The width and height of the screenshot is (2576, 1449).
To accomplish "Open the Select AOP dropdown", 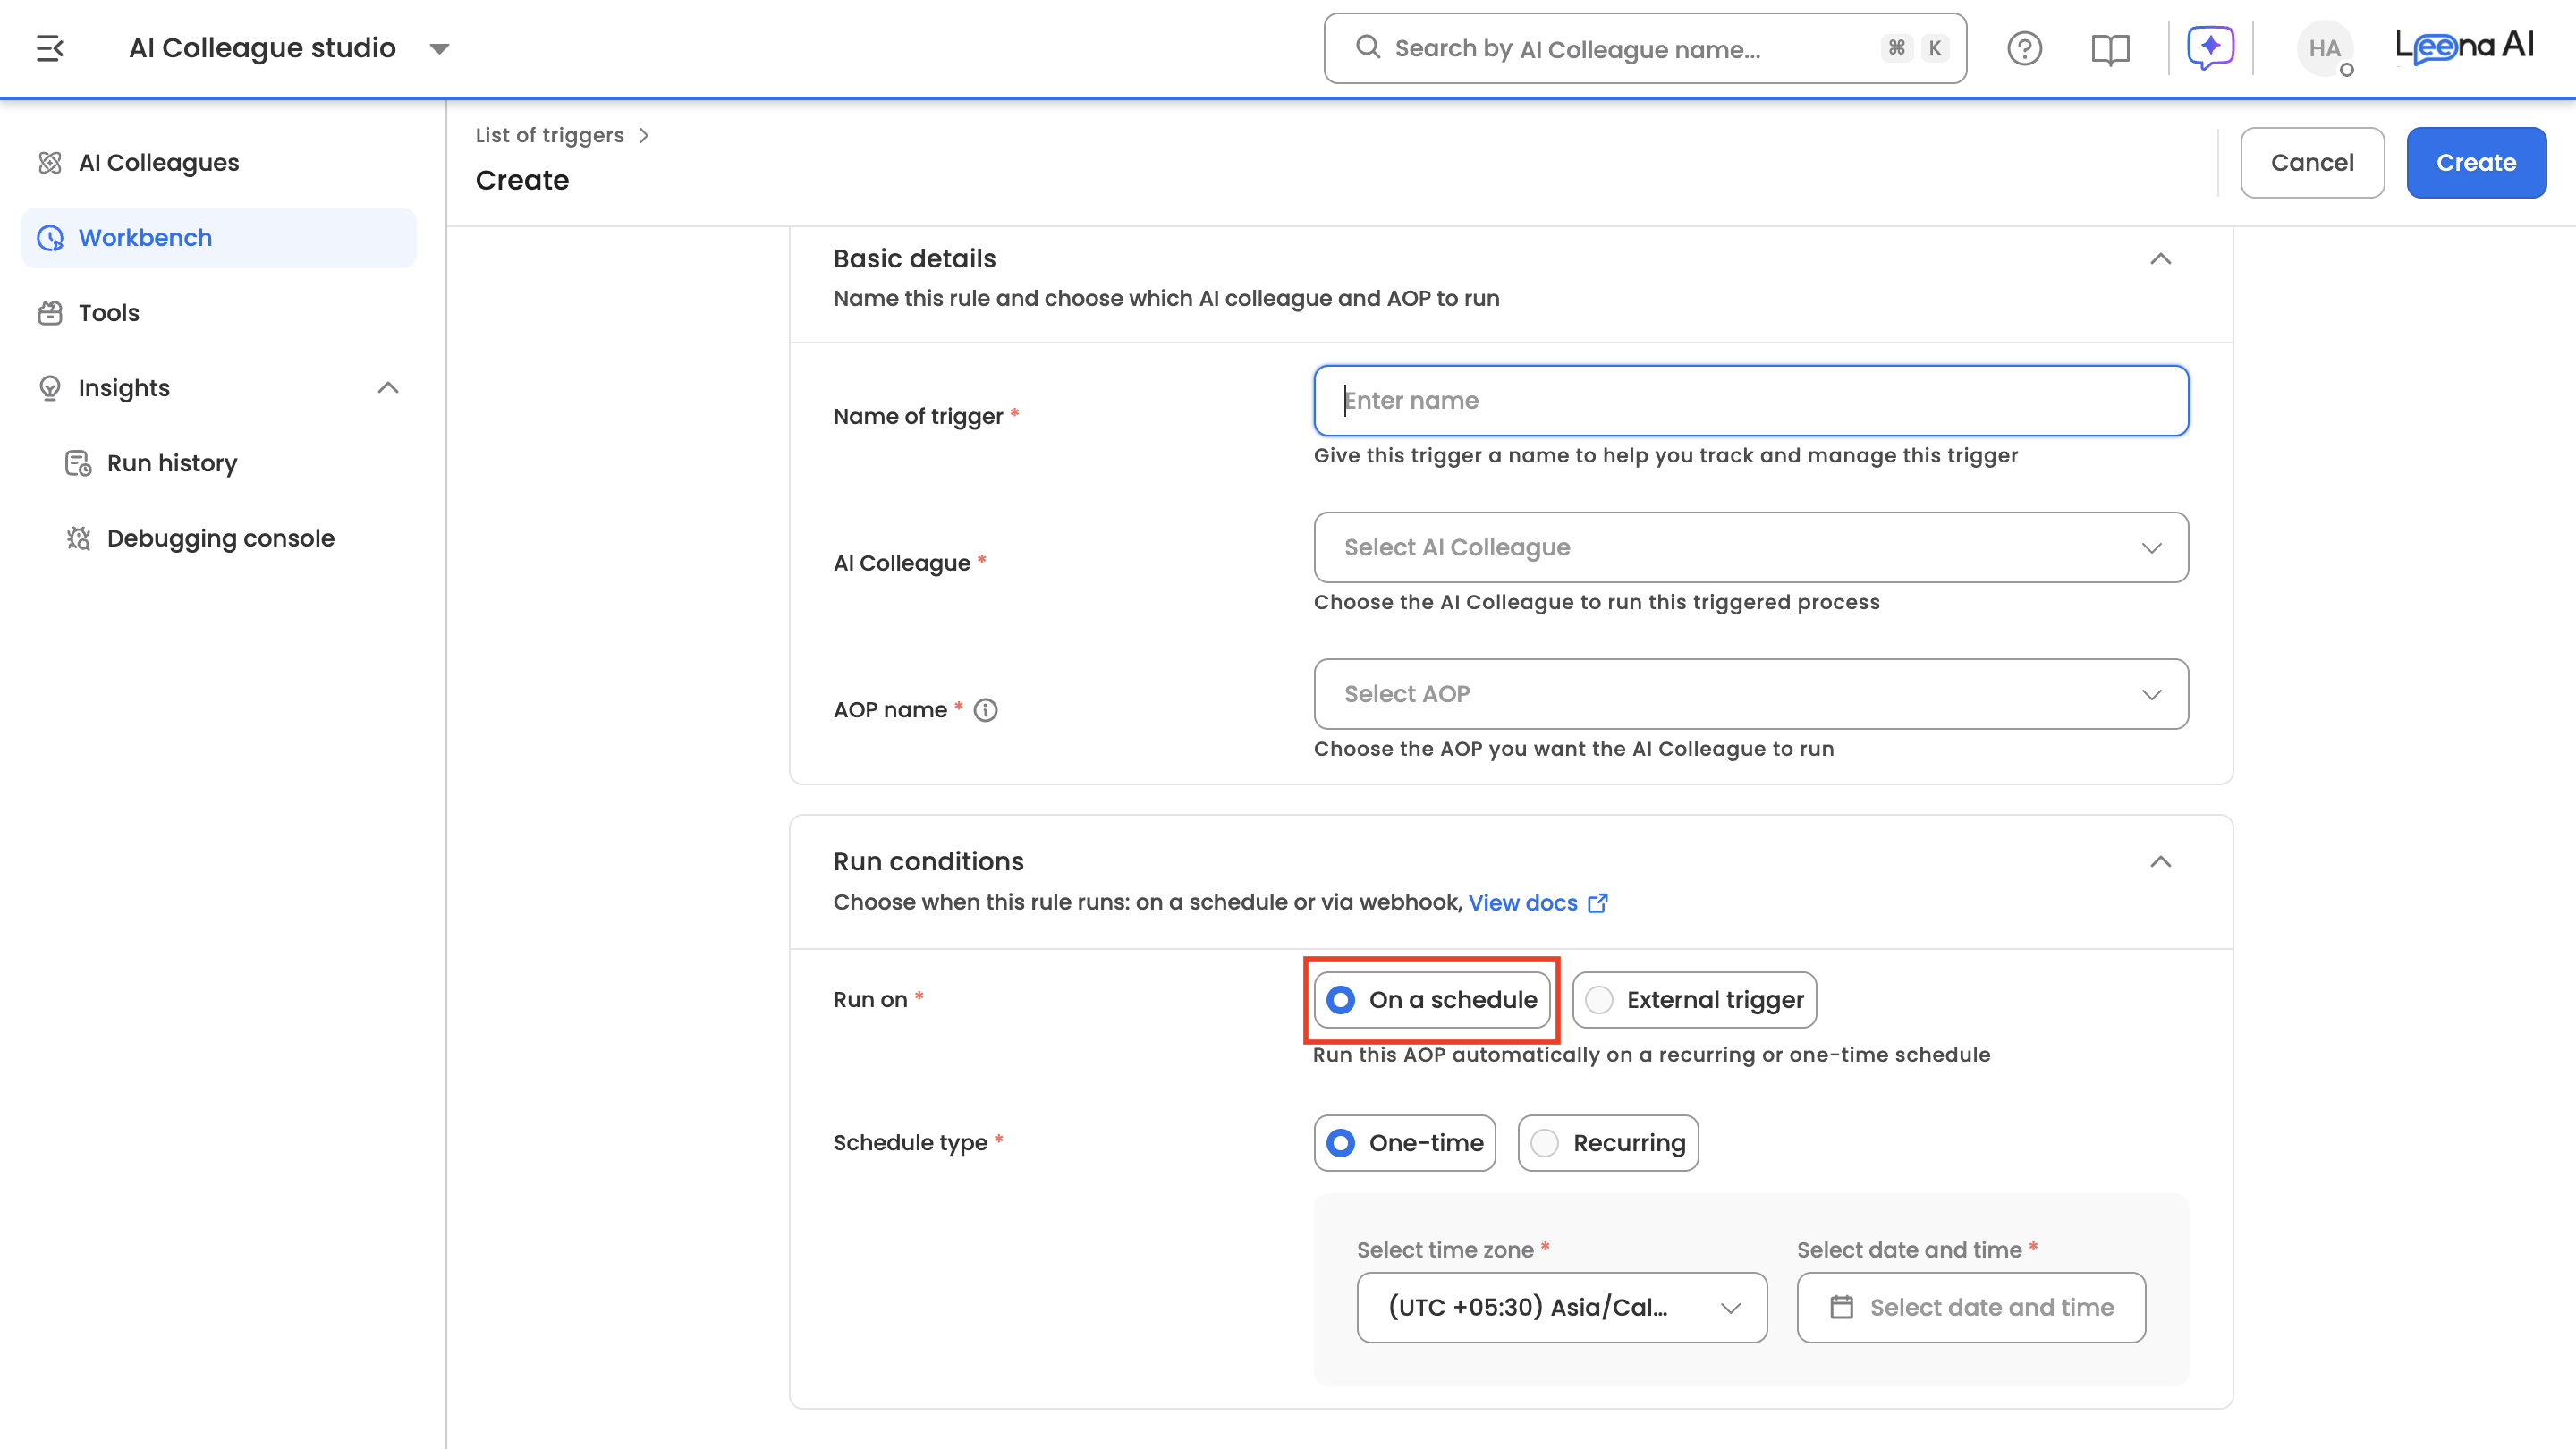I will pyautogui.click(x=1751, y=694).
